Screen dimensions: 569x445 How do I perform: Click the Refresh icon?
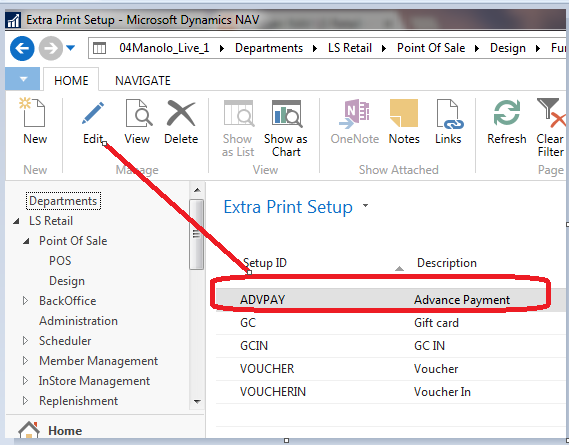[507, 113]
